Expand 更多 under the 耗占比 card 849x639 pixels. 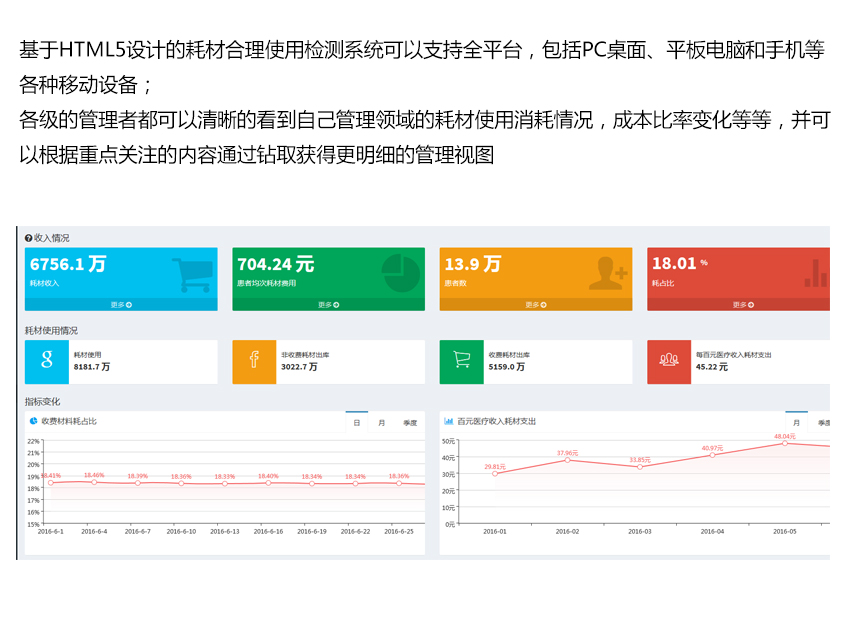coord(740,304)
